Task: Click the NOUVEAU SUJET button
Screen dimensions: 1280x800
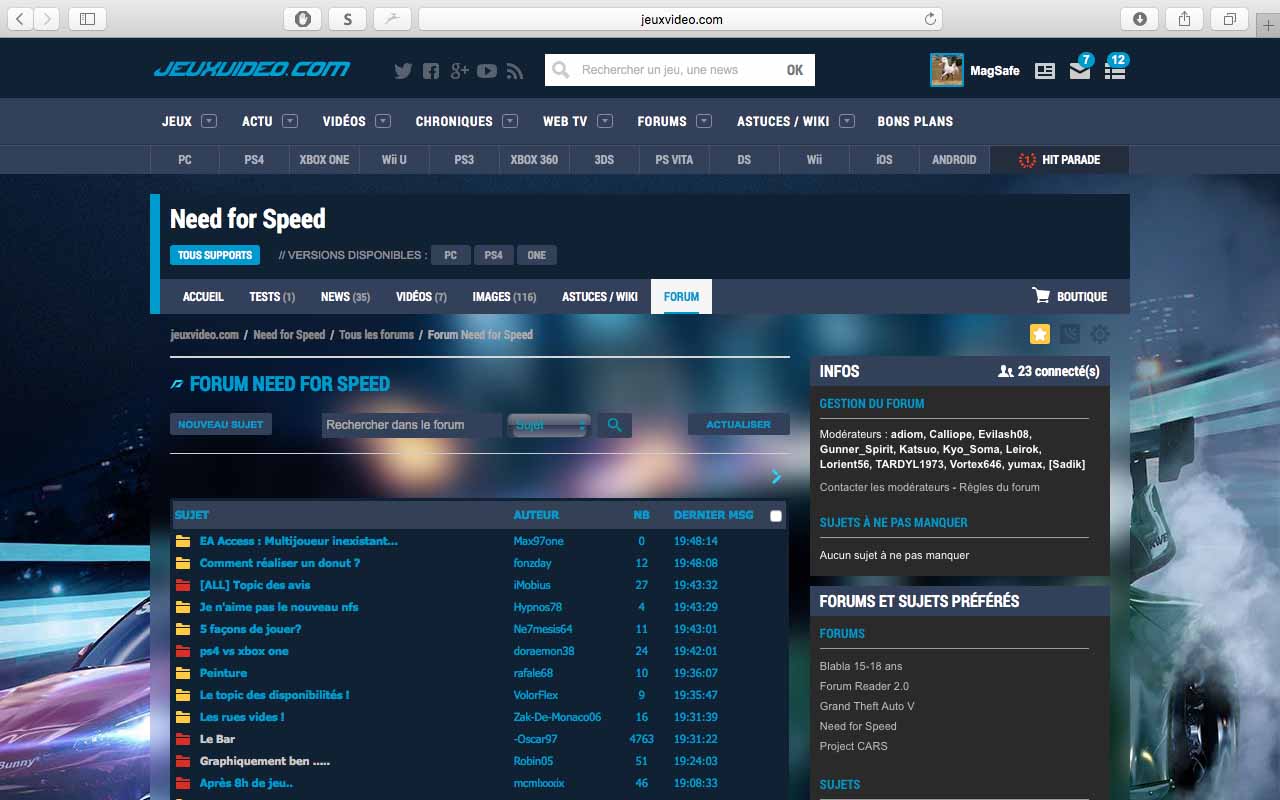Action: coord(221,425)
